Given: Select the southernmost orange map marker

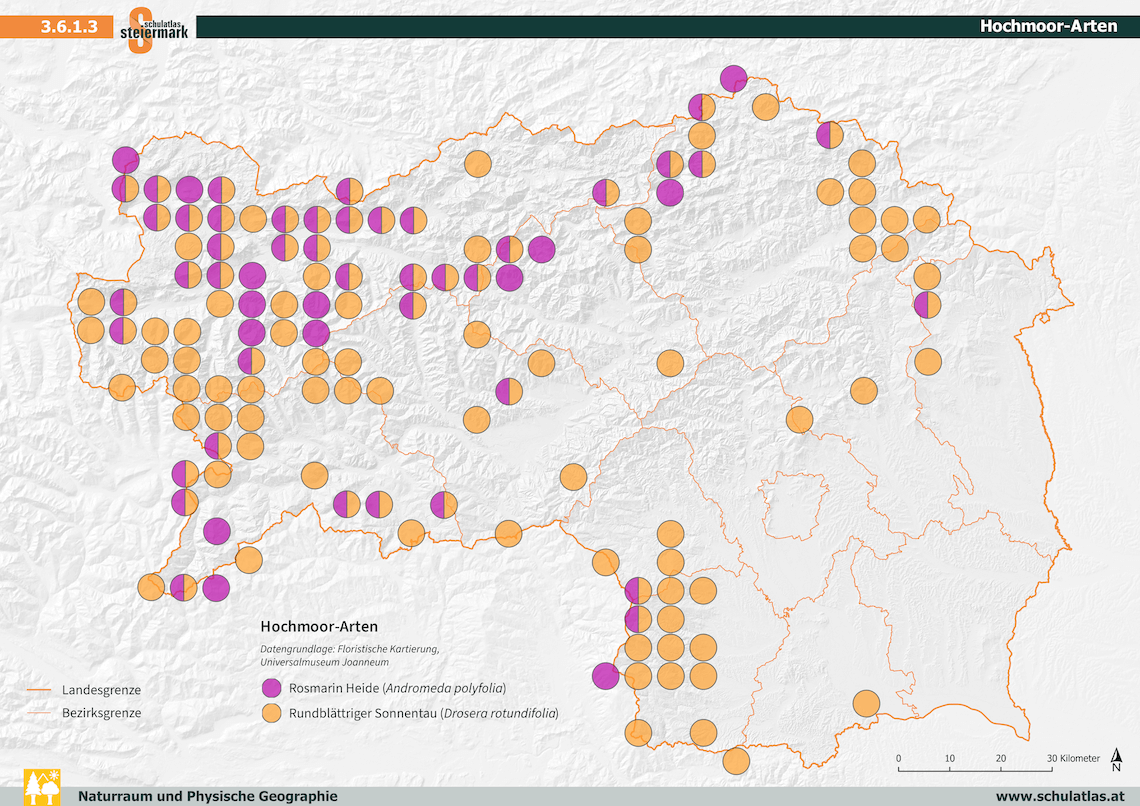Looking at the screenshot, I should pyautogui.click(x=736, y=761).
